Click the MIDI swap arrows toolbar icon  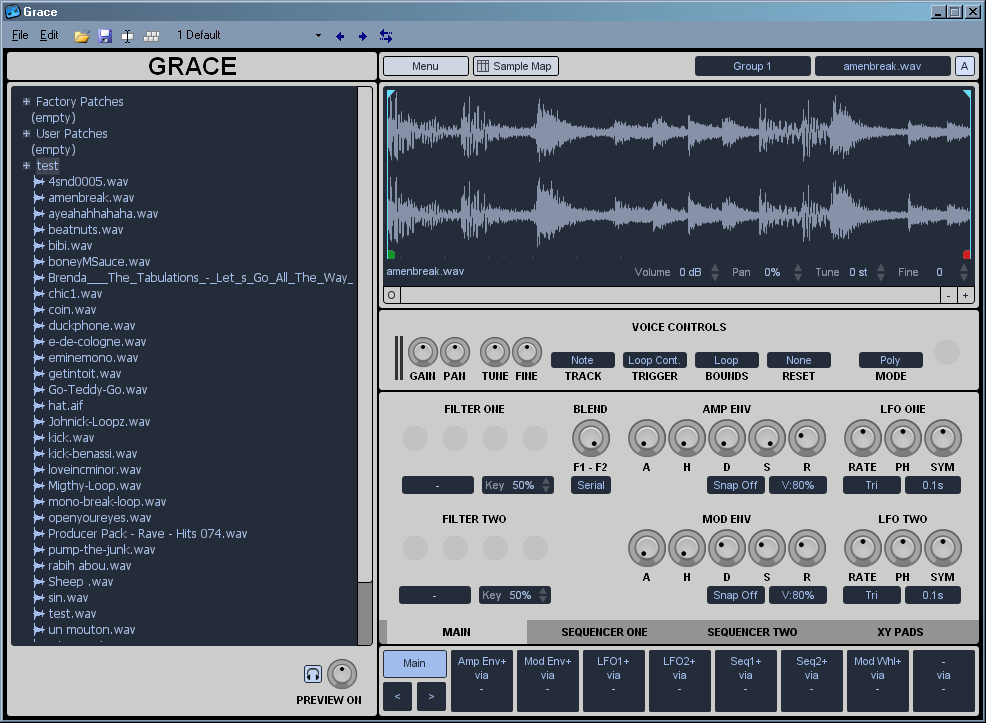pyautogui.click(x=386, y=35)
